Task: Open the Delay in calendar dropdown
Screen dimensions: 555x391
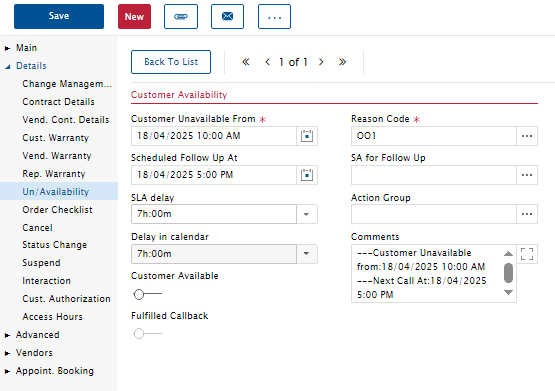Action: (307, 254)
